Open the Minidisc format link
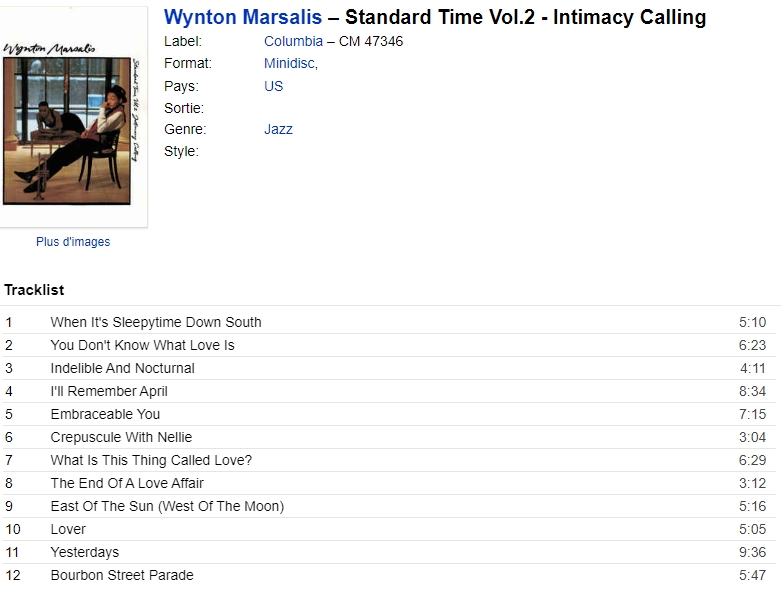784x601 pixels. coord(290,64)
